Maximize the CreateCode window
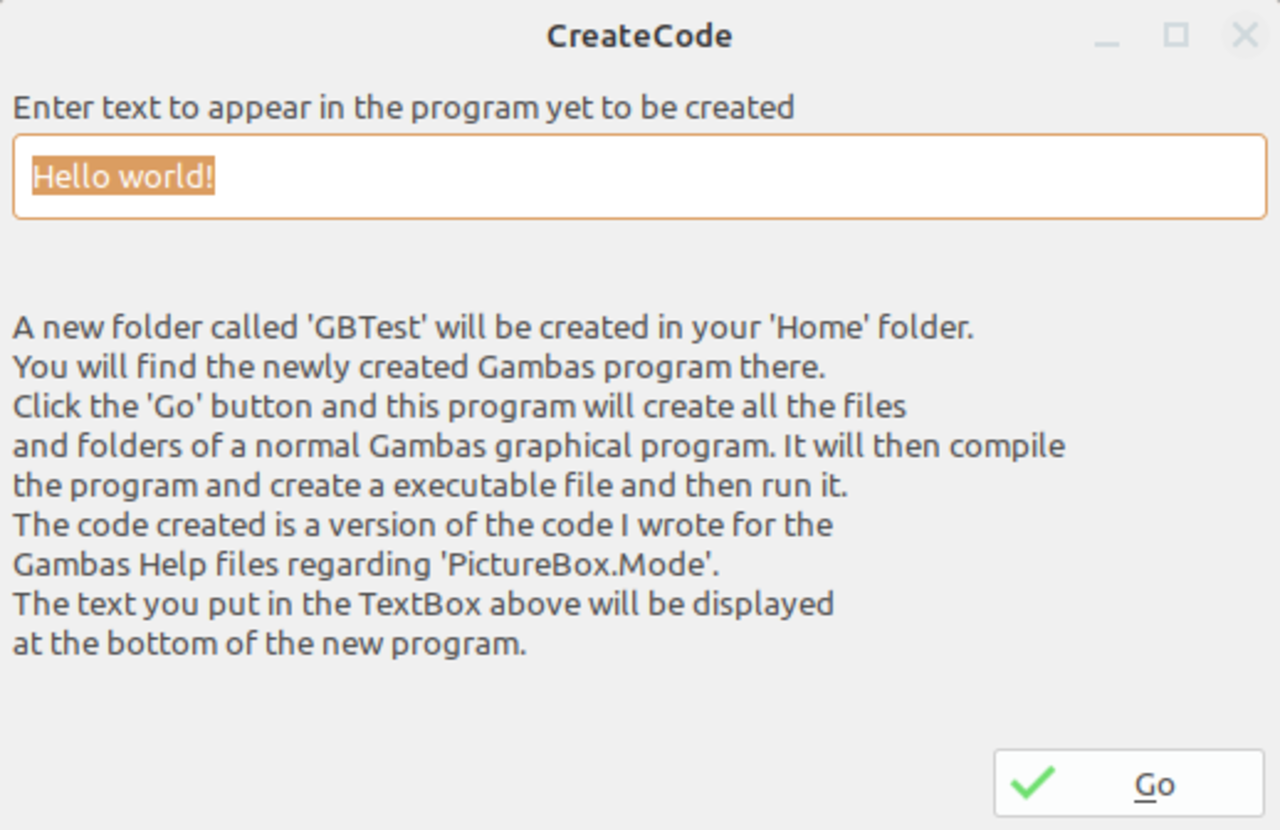This screenshot has width=1280, height=830. tap(1176, 36)
